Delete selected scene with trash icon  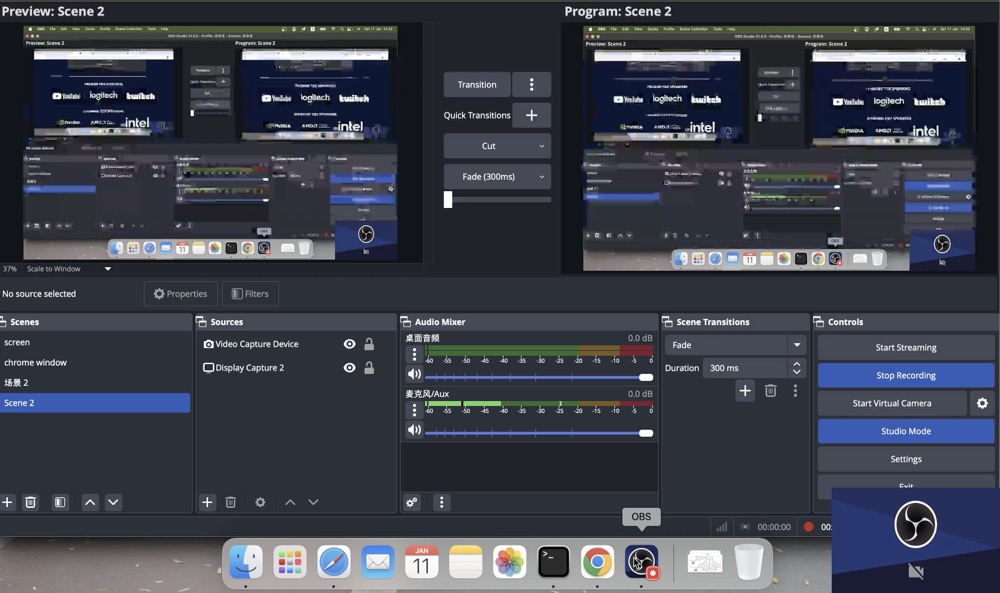click(30, 502)
